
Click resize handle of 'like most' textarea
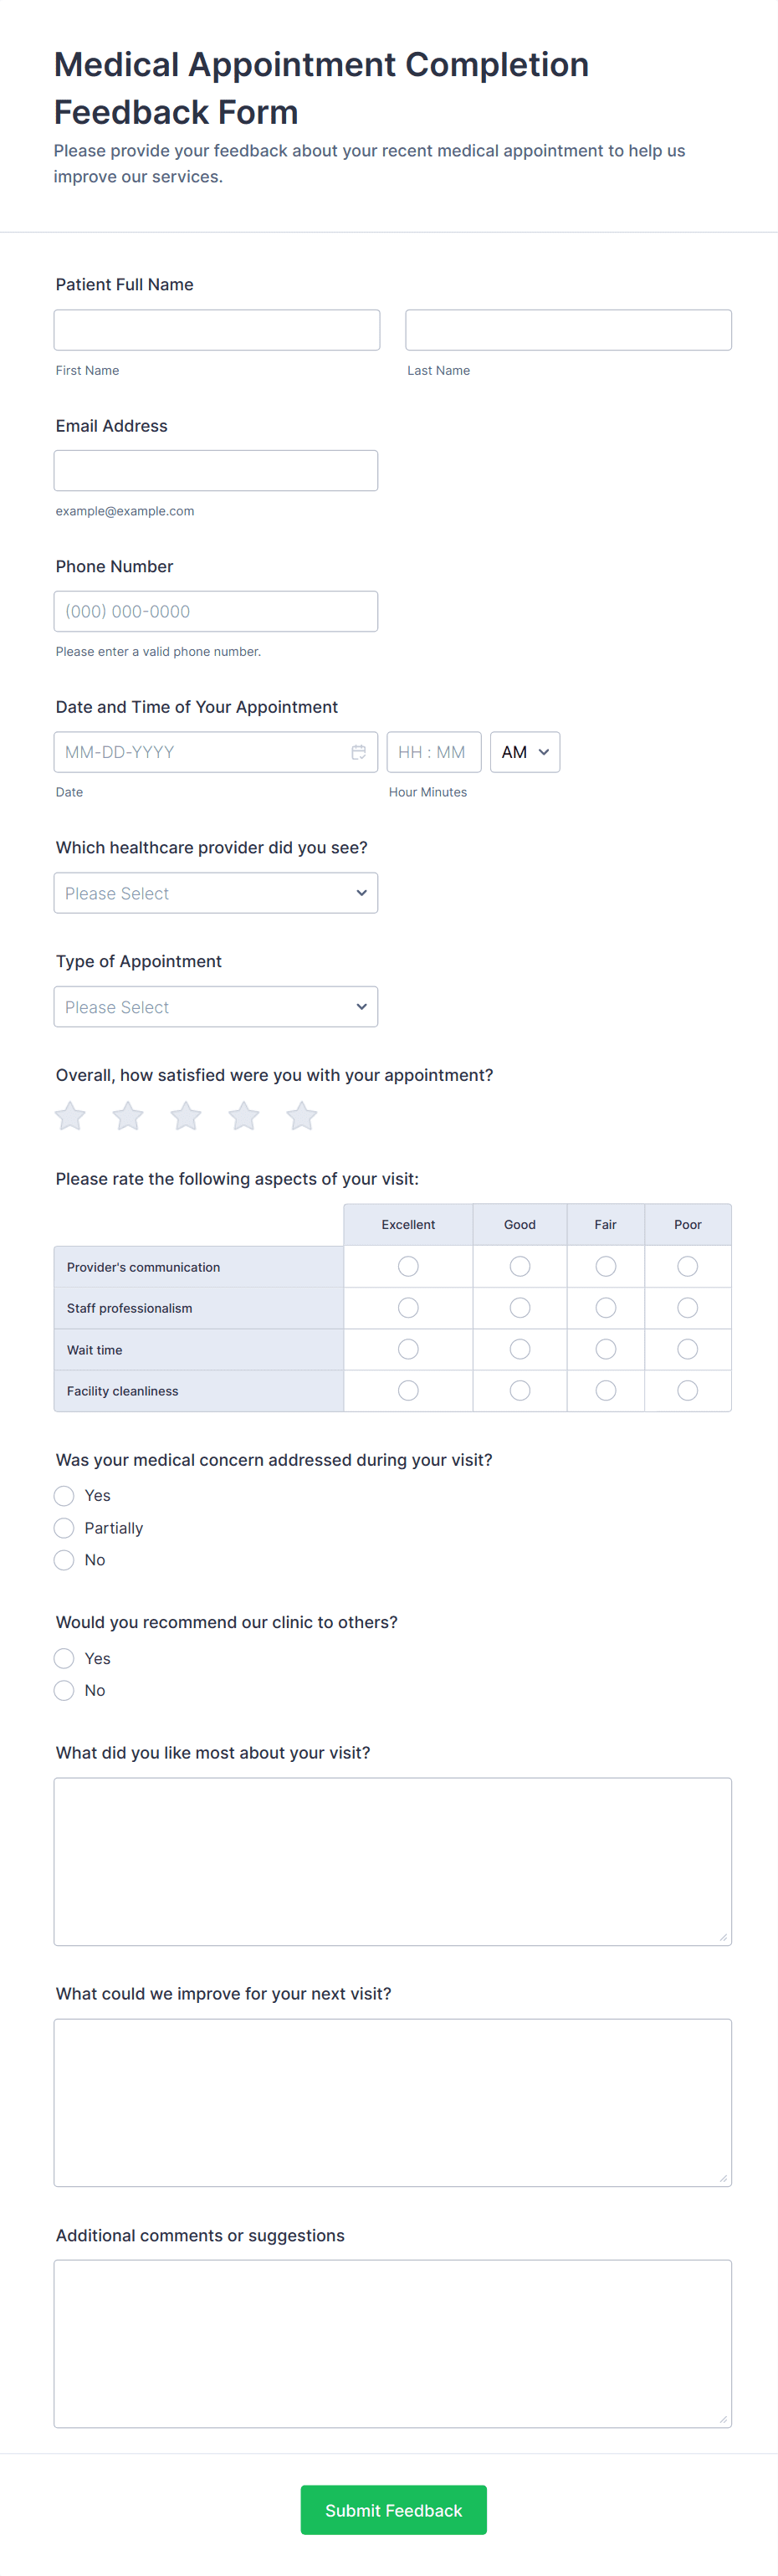(723, 1937)
